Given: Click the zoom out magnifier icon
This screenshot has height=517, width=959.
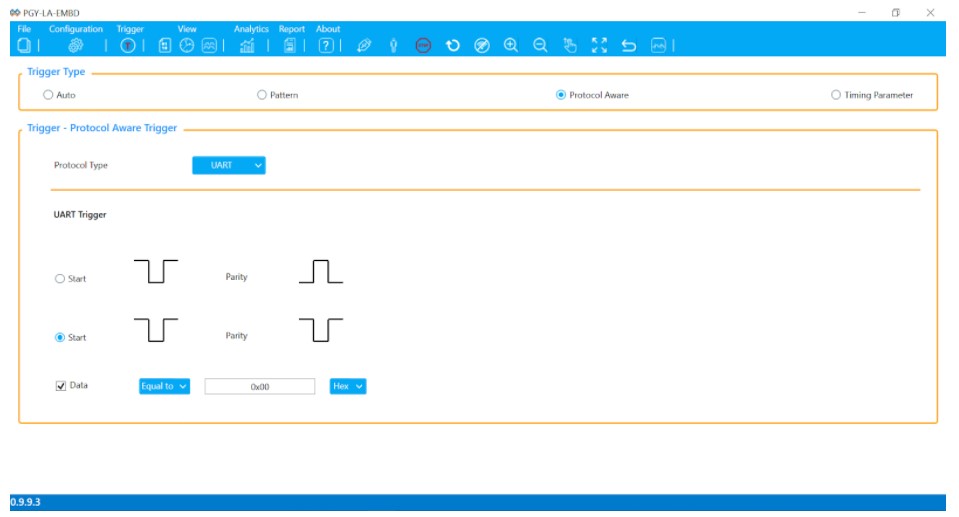Looking at the screenshot, I should coord(540,45).
